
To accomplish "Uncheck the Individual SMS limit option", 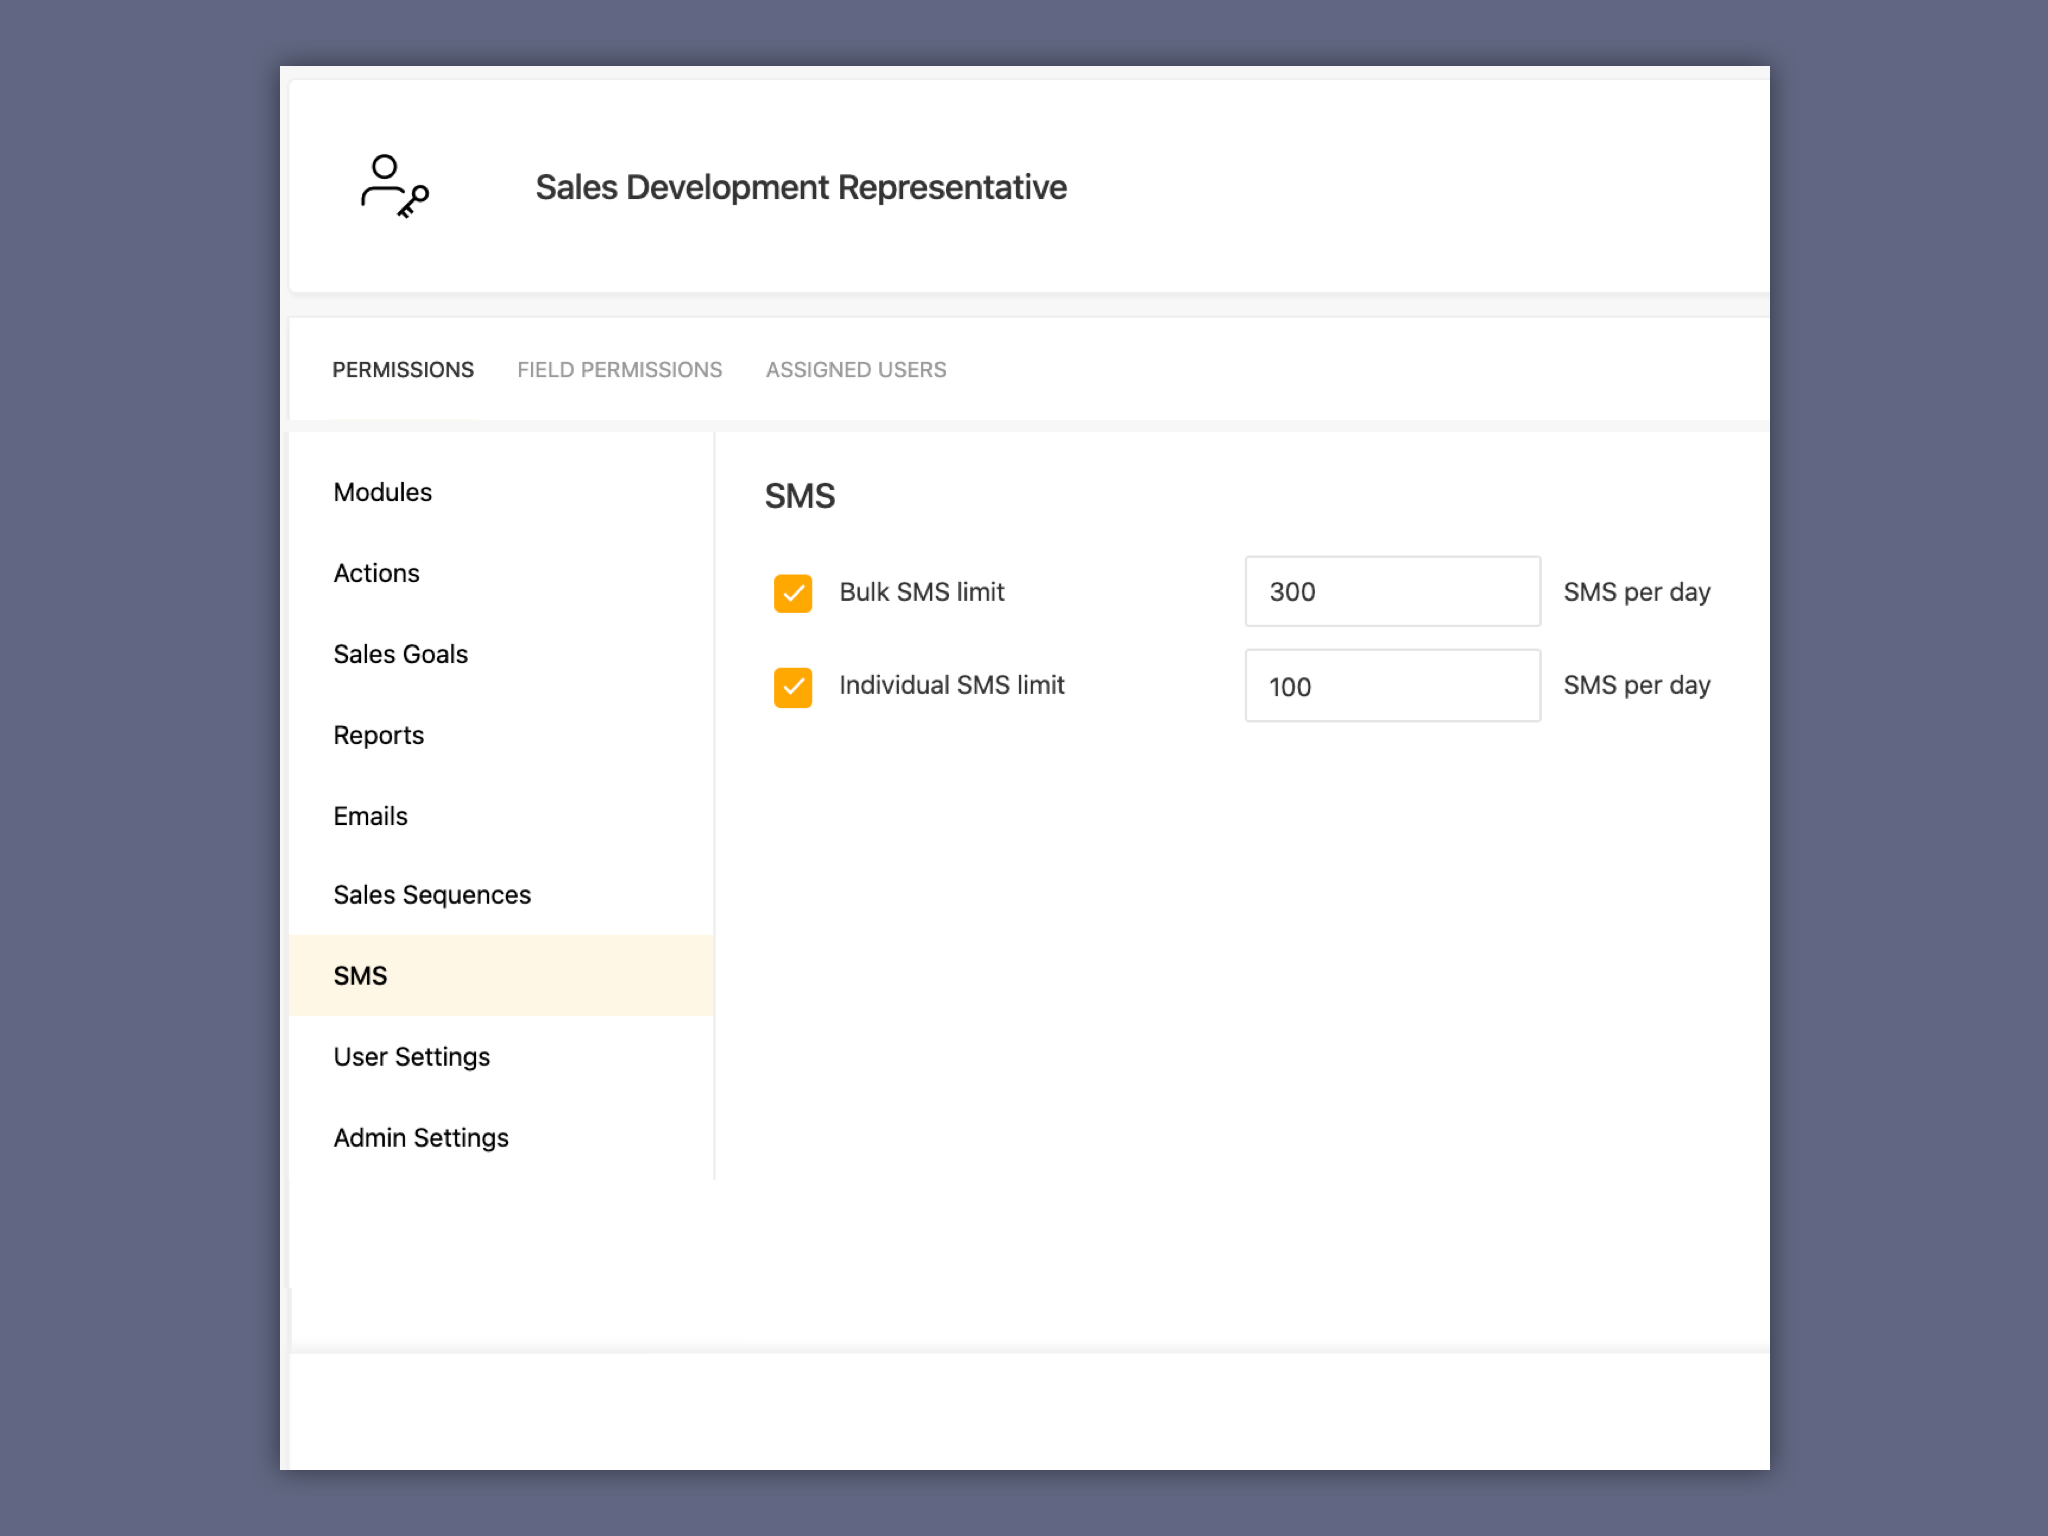I will (x=791, y=686).
